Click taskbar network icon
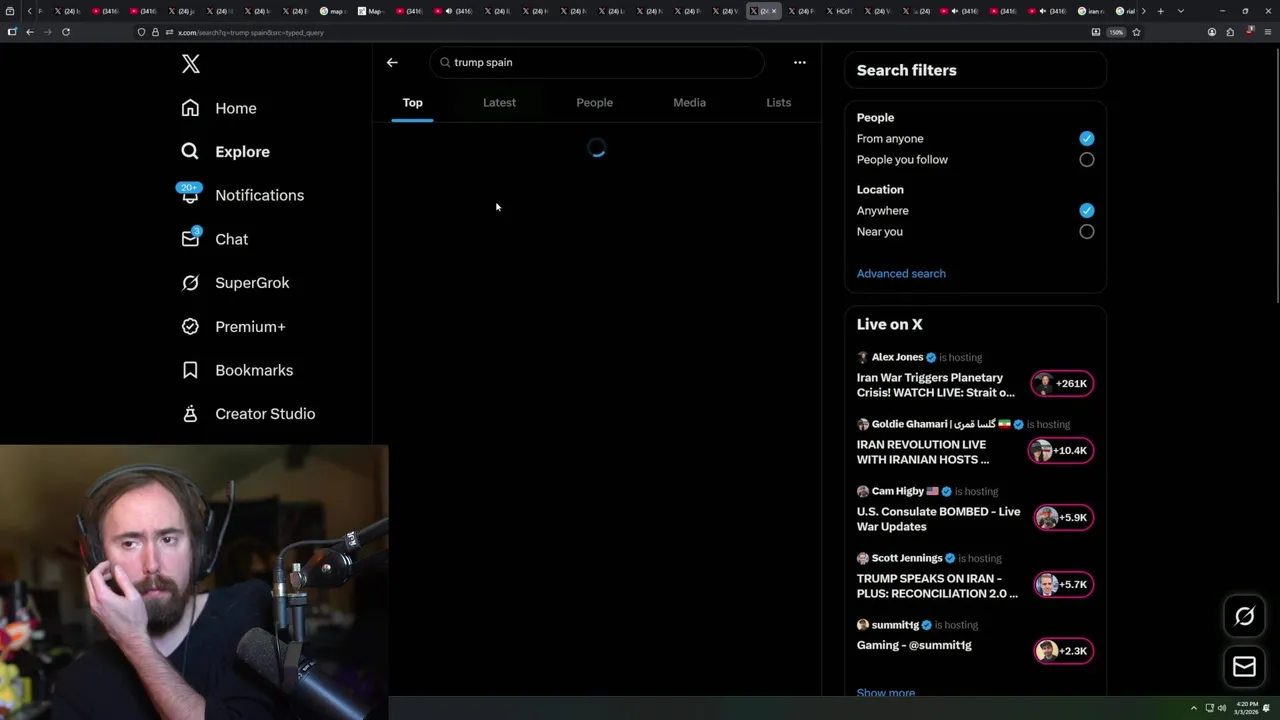Viewport: 1280px width, 720px height. 1208,708
